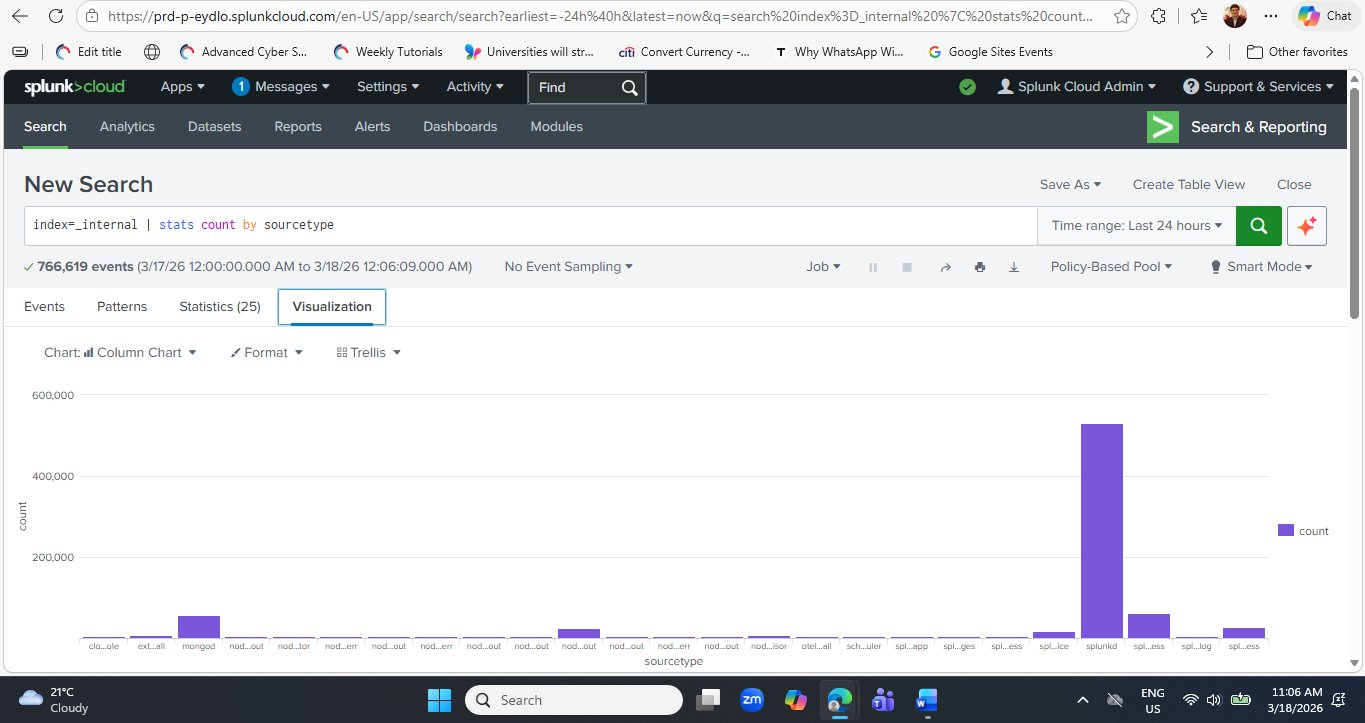Open Microsoft Word from the taskbar
The width and height of the screenshot is (1365, 723).
click(x=926, y=700)
